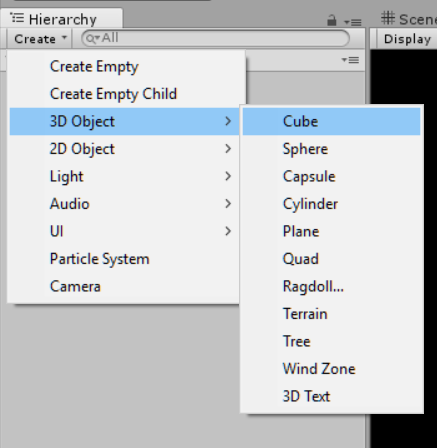Expand the 2D Object submenu arrow
437x448 pixels.
tap(228, 149)
